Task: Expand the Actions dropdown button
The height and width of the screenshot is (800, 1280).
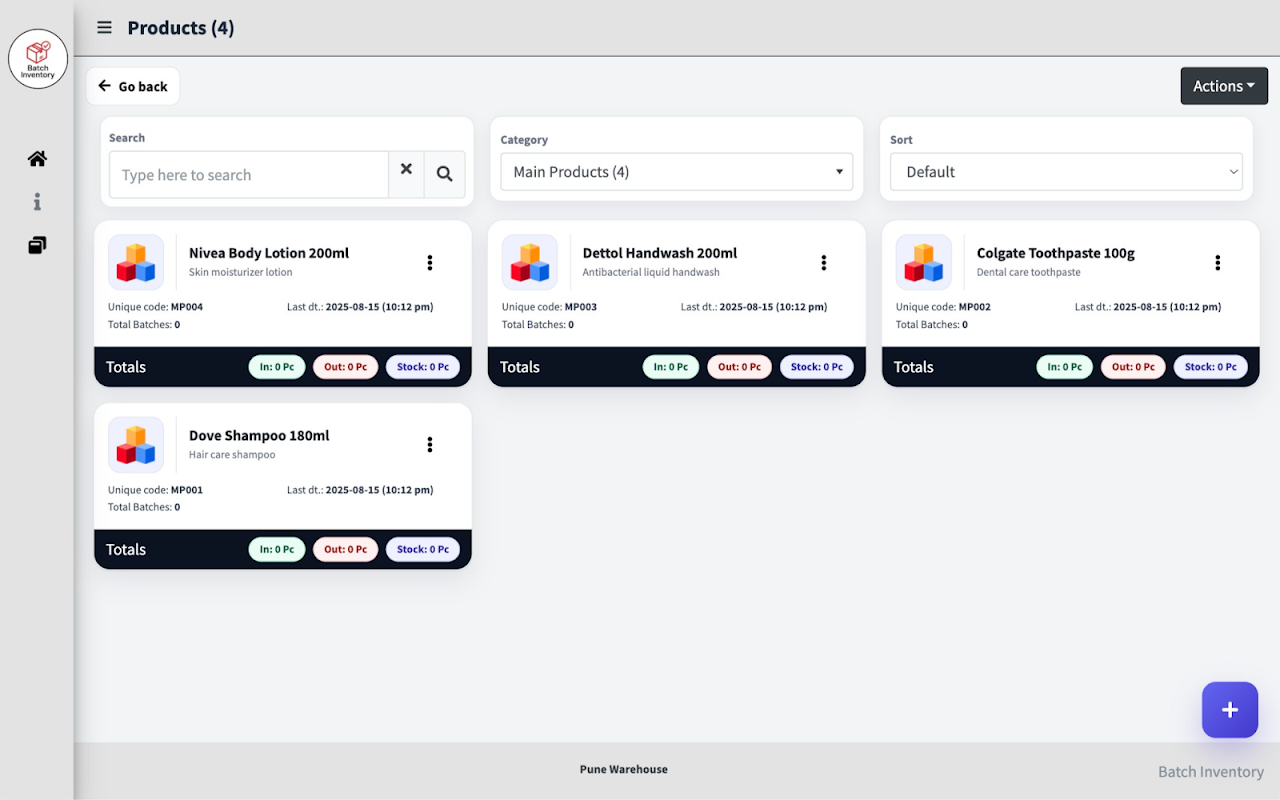Action: click(x=1224, y=86)
